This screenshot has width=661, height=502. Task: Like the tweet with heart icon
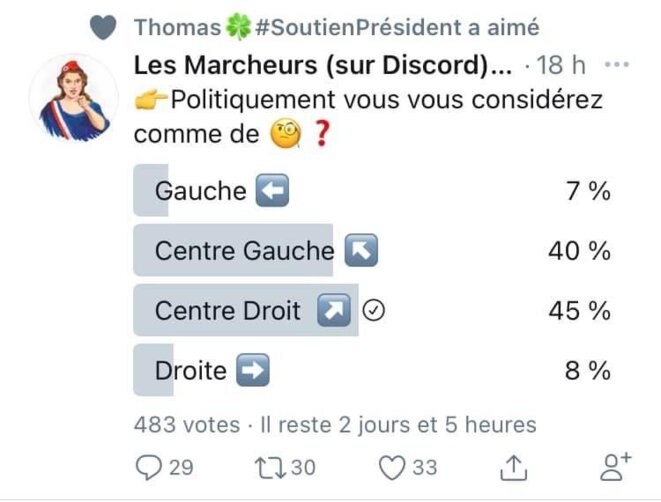pyautogui.click(x=393, y=466)
